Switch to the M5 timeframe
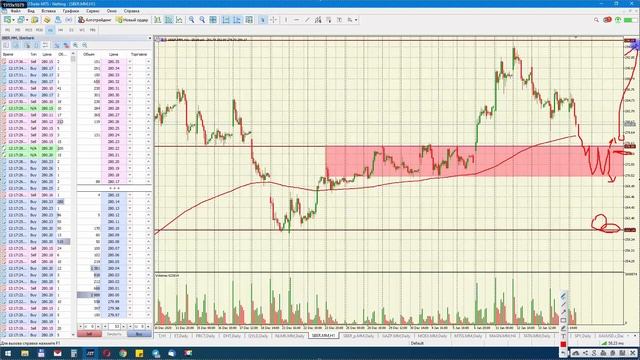The width and height of the screenshot is (640, 360). [18, 30]
